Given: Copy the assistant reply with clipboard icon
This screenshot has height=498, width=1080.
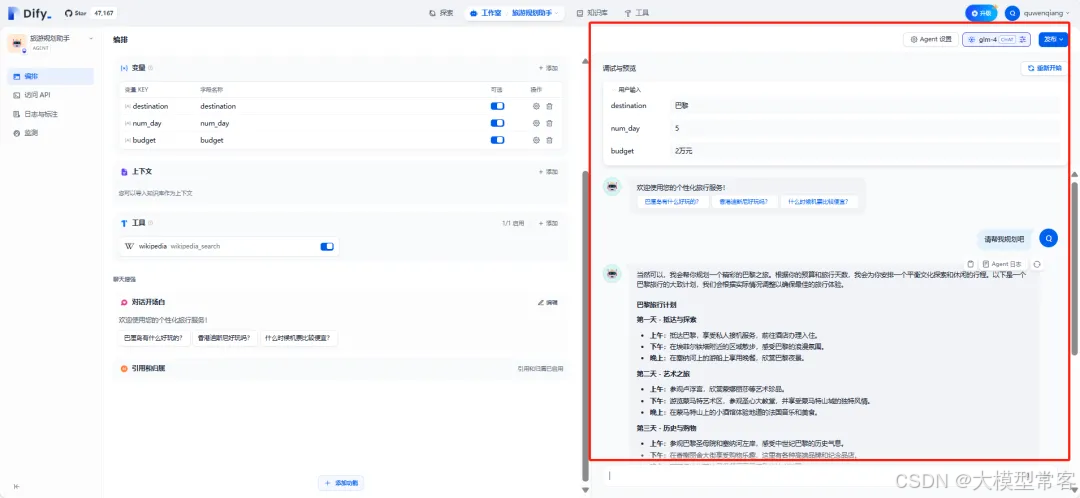Looking at the screenshot, I should [970, 264].
